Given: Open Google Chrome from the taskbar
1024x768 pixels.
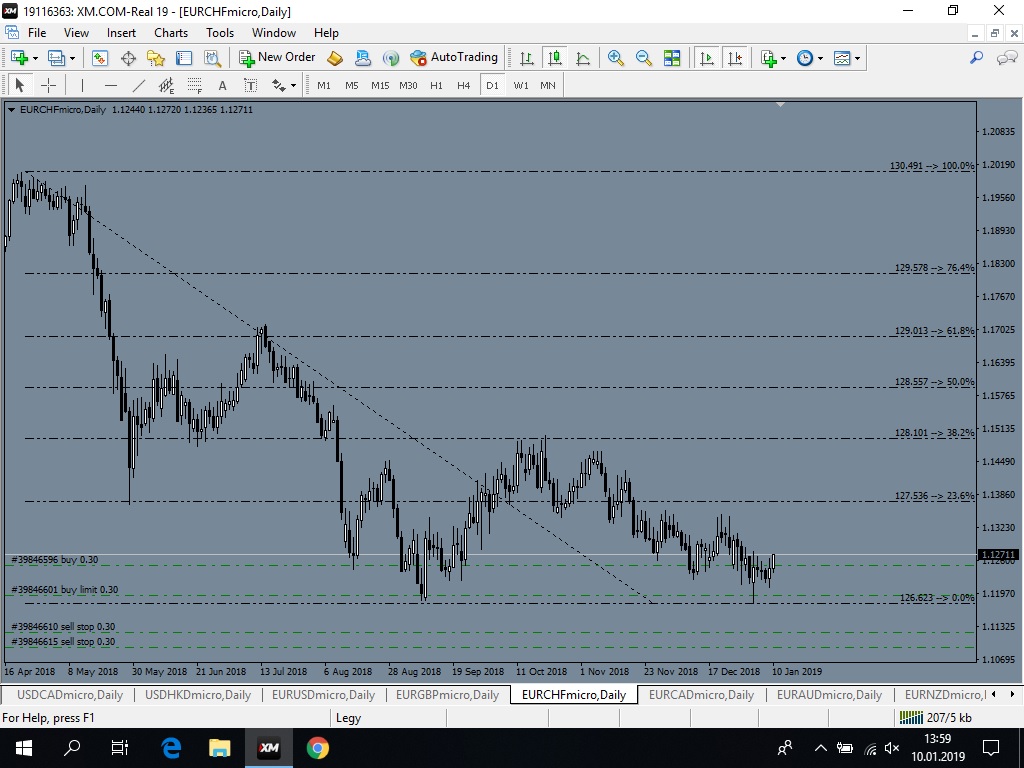Looking at the screenshot, I should [x=318, y=748].
